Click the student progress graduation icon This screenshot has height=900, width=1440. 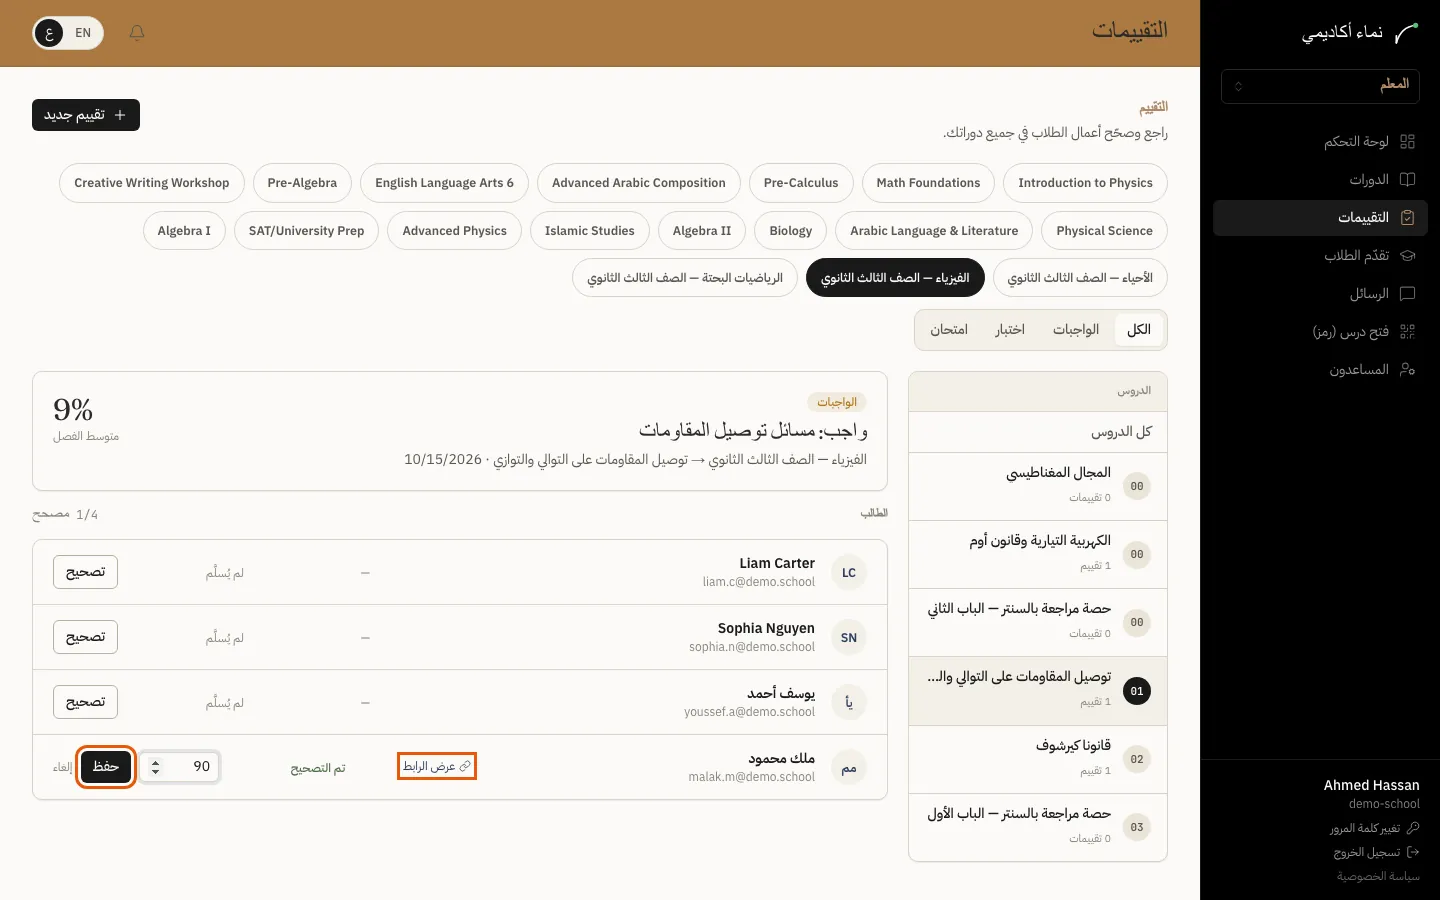(x=1408, y=256)
